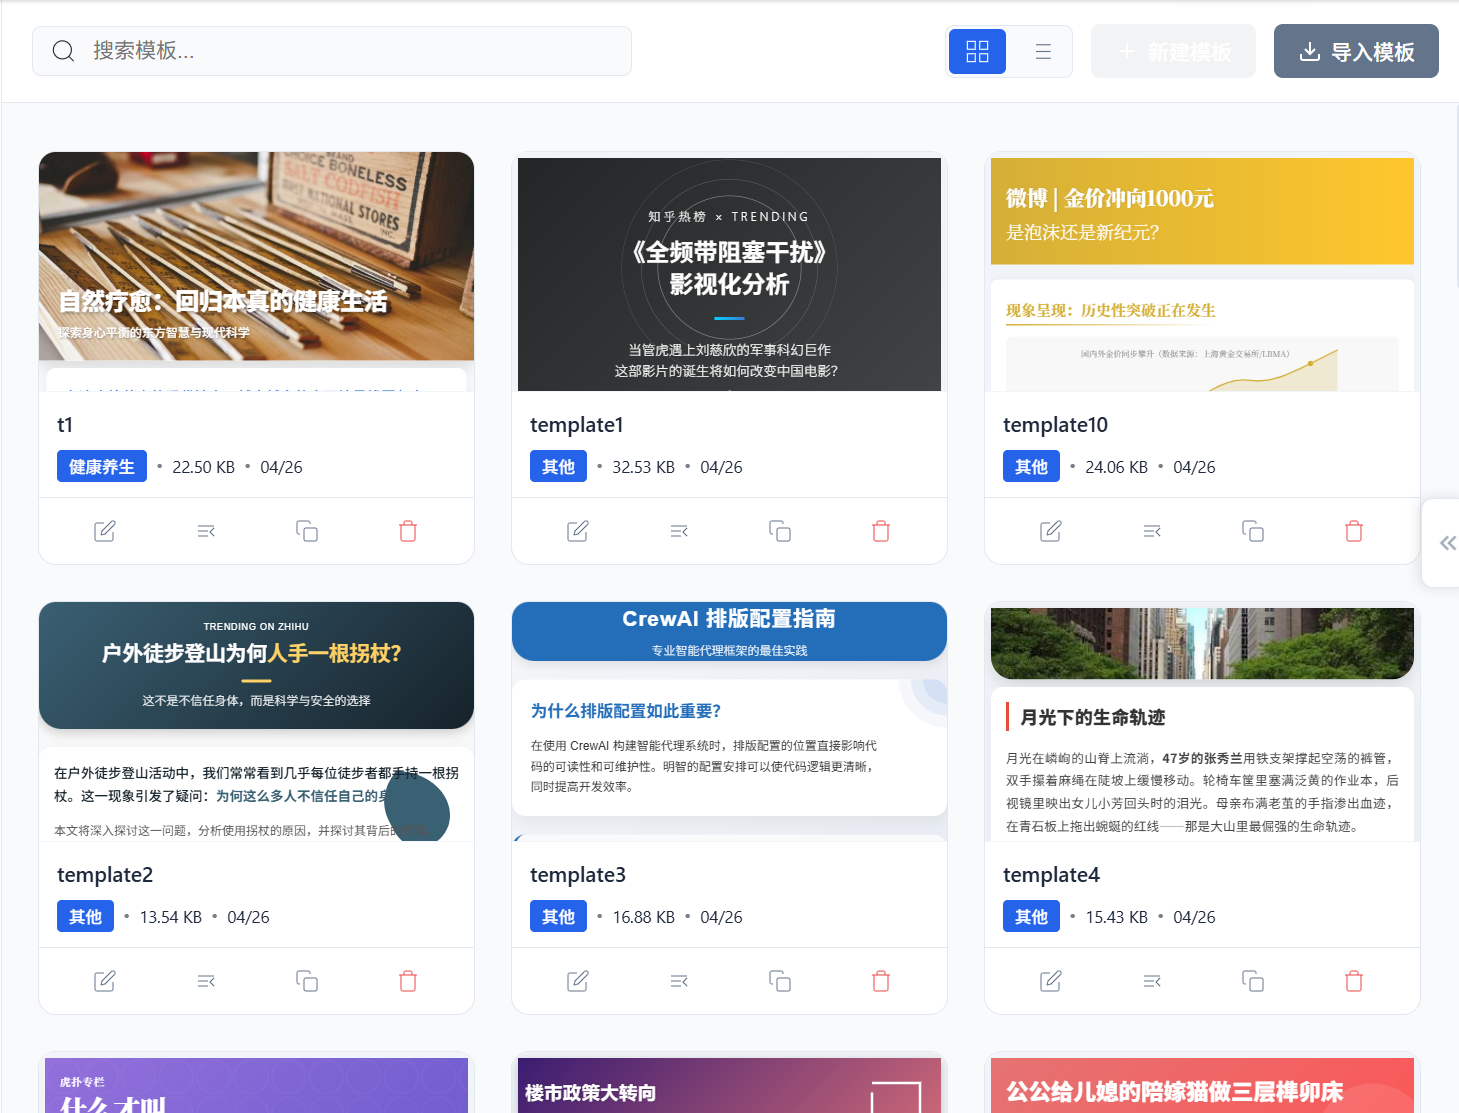
Task: Click the 其他 tag on template10
Action: [1031, 467]
